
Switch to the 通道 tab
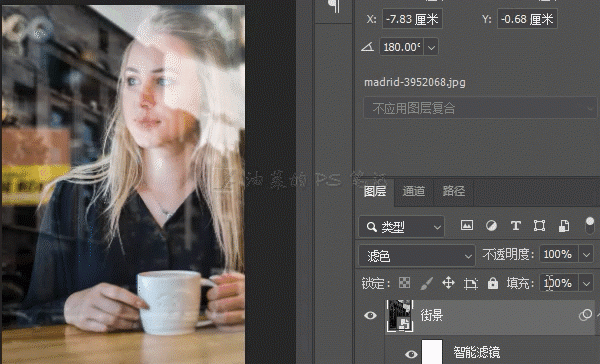414,191
